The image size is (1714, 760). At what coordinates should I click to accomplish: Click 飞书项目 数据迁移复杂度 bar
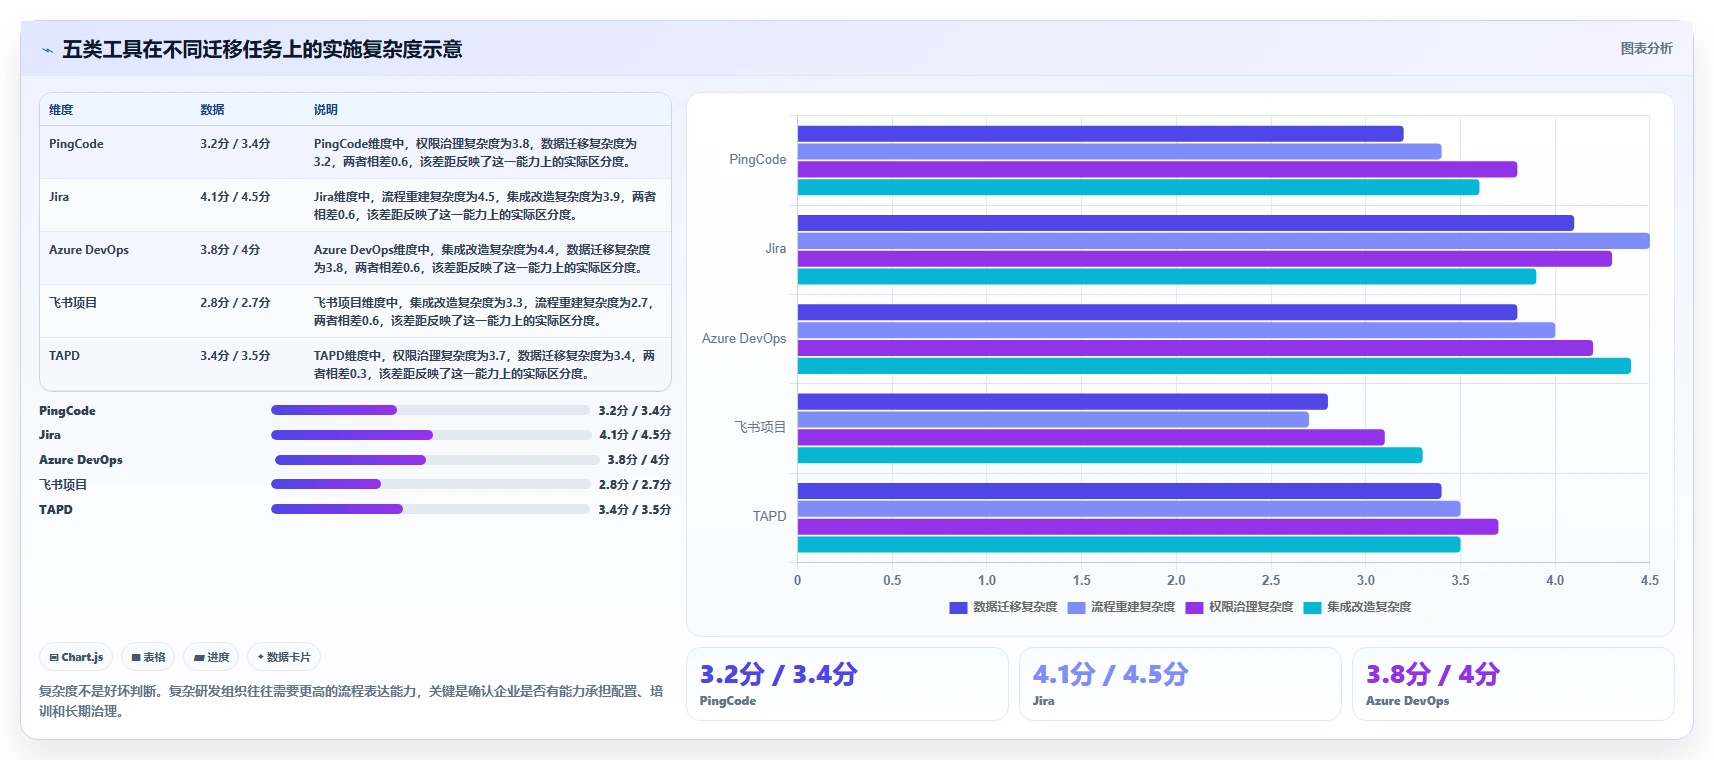pos(1062,402)
